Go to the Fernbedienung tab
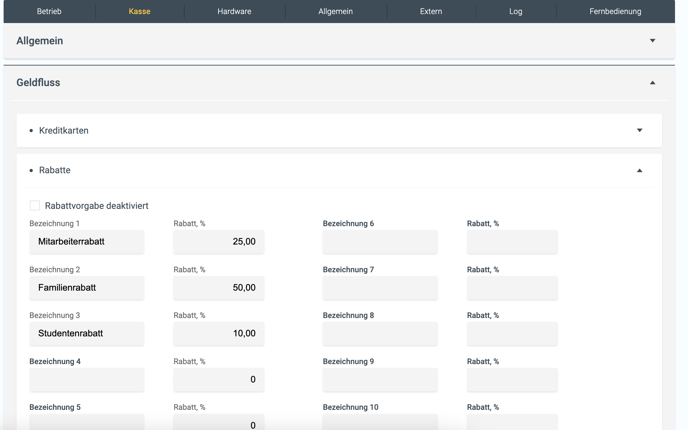The width and height of the screenshot is (688, 430). coord(615,12)
